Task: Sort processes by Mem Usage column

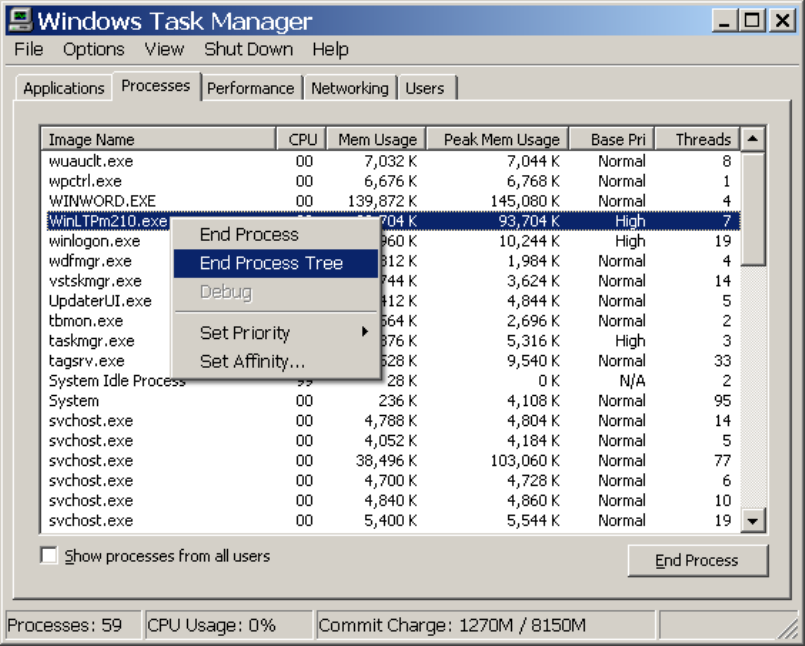Action: click(376, 140)
